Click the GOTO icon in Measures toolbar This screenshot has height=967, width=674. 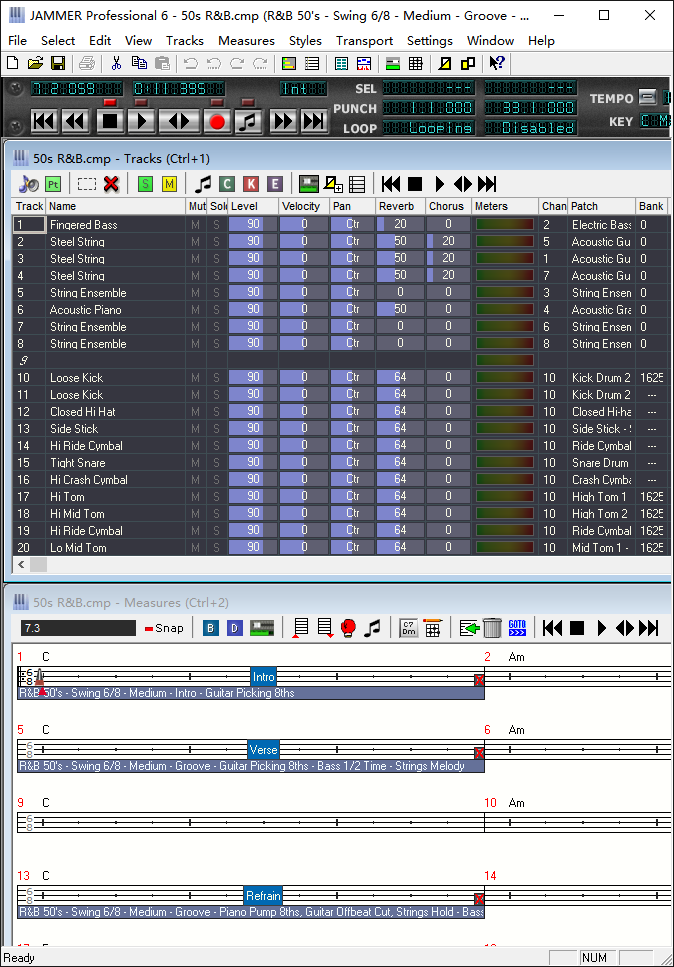click(517, 628)
